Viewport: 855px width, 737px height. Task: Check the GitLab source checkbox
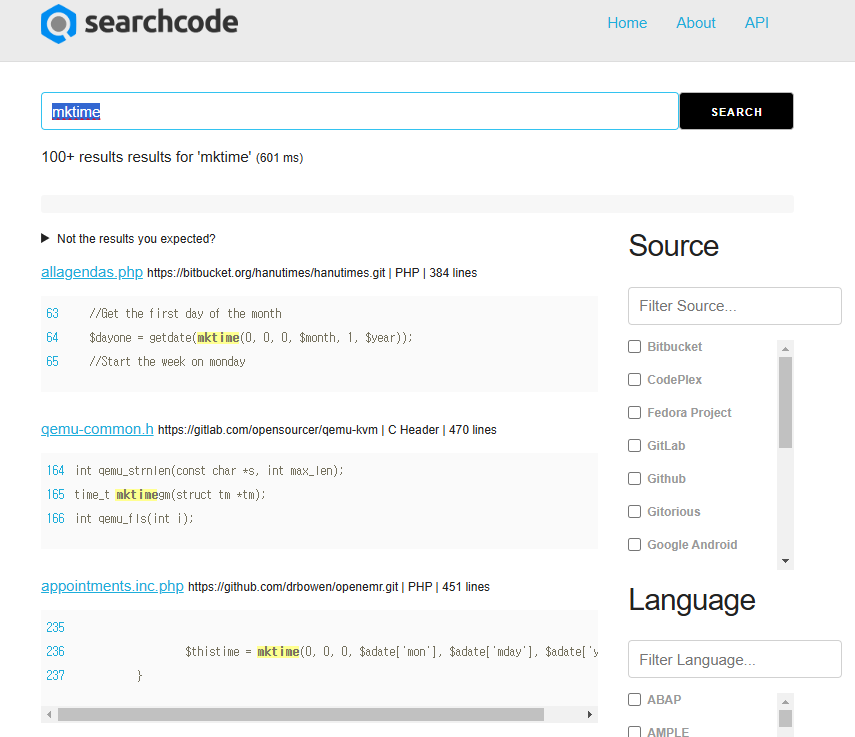[634, 445]
